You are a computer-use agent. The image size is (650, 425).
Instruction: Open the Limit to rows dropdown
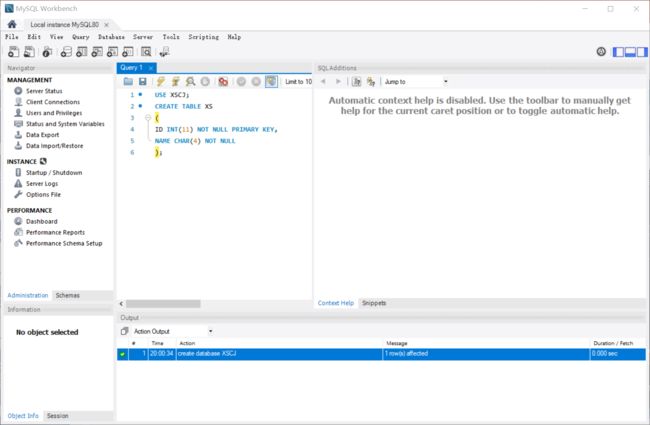click(298, 82)
